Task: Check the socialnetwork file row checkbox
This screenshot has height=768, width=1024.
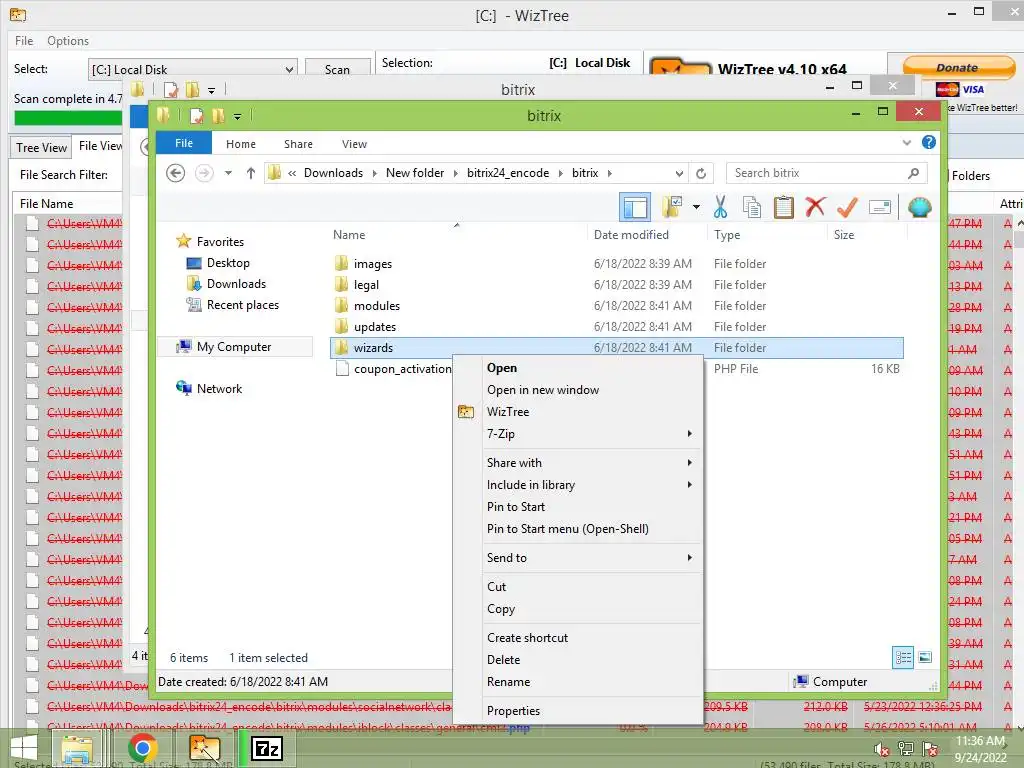Action: [32, 706]
